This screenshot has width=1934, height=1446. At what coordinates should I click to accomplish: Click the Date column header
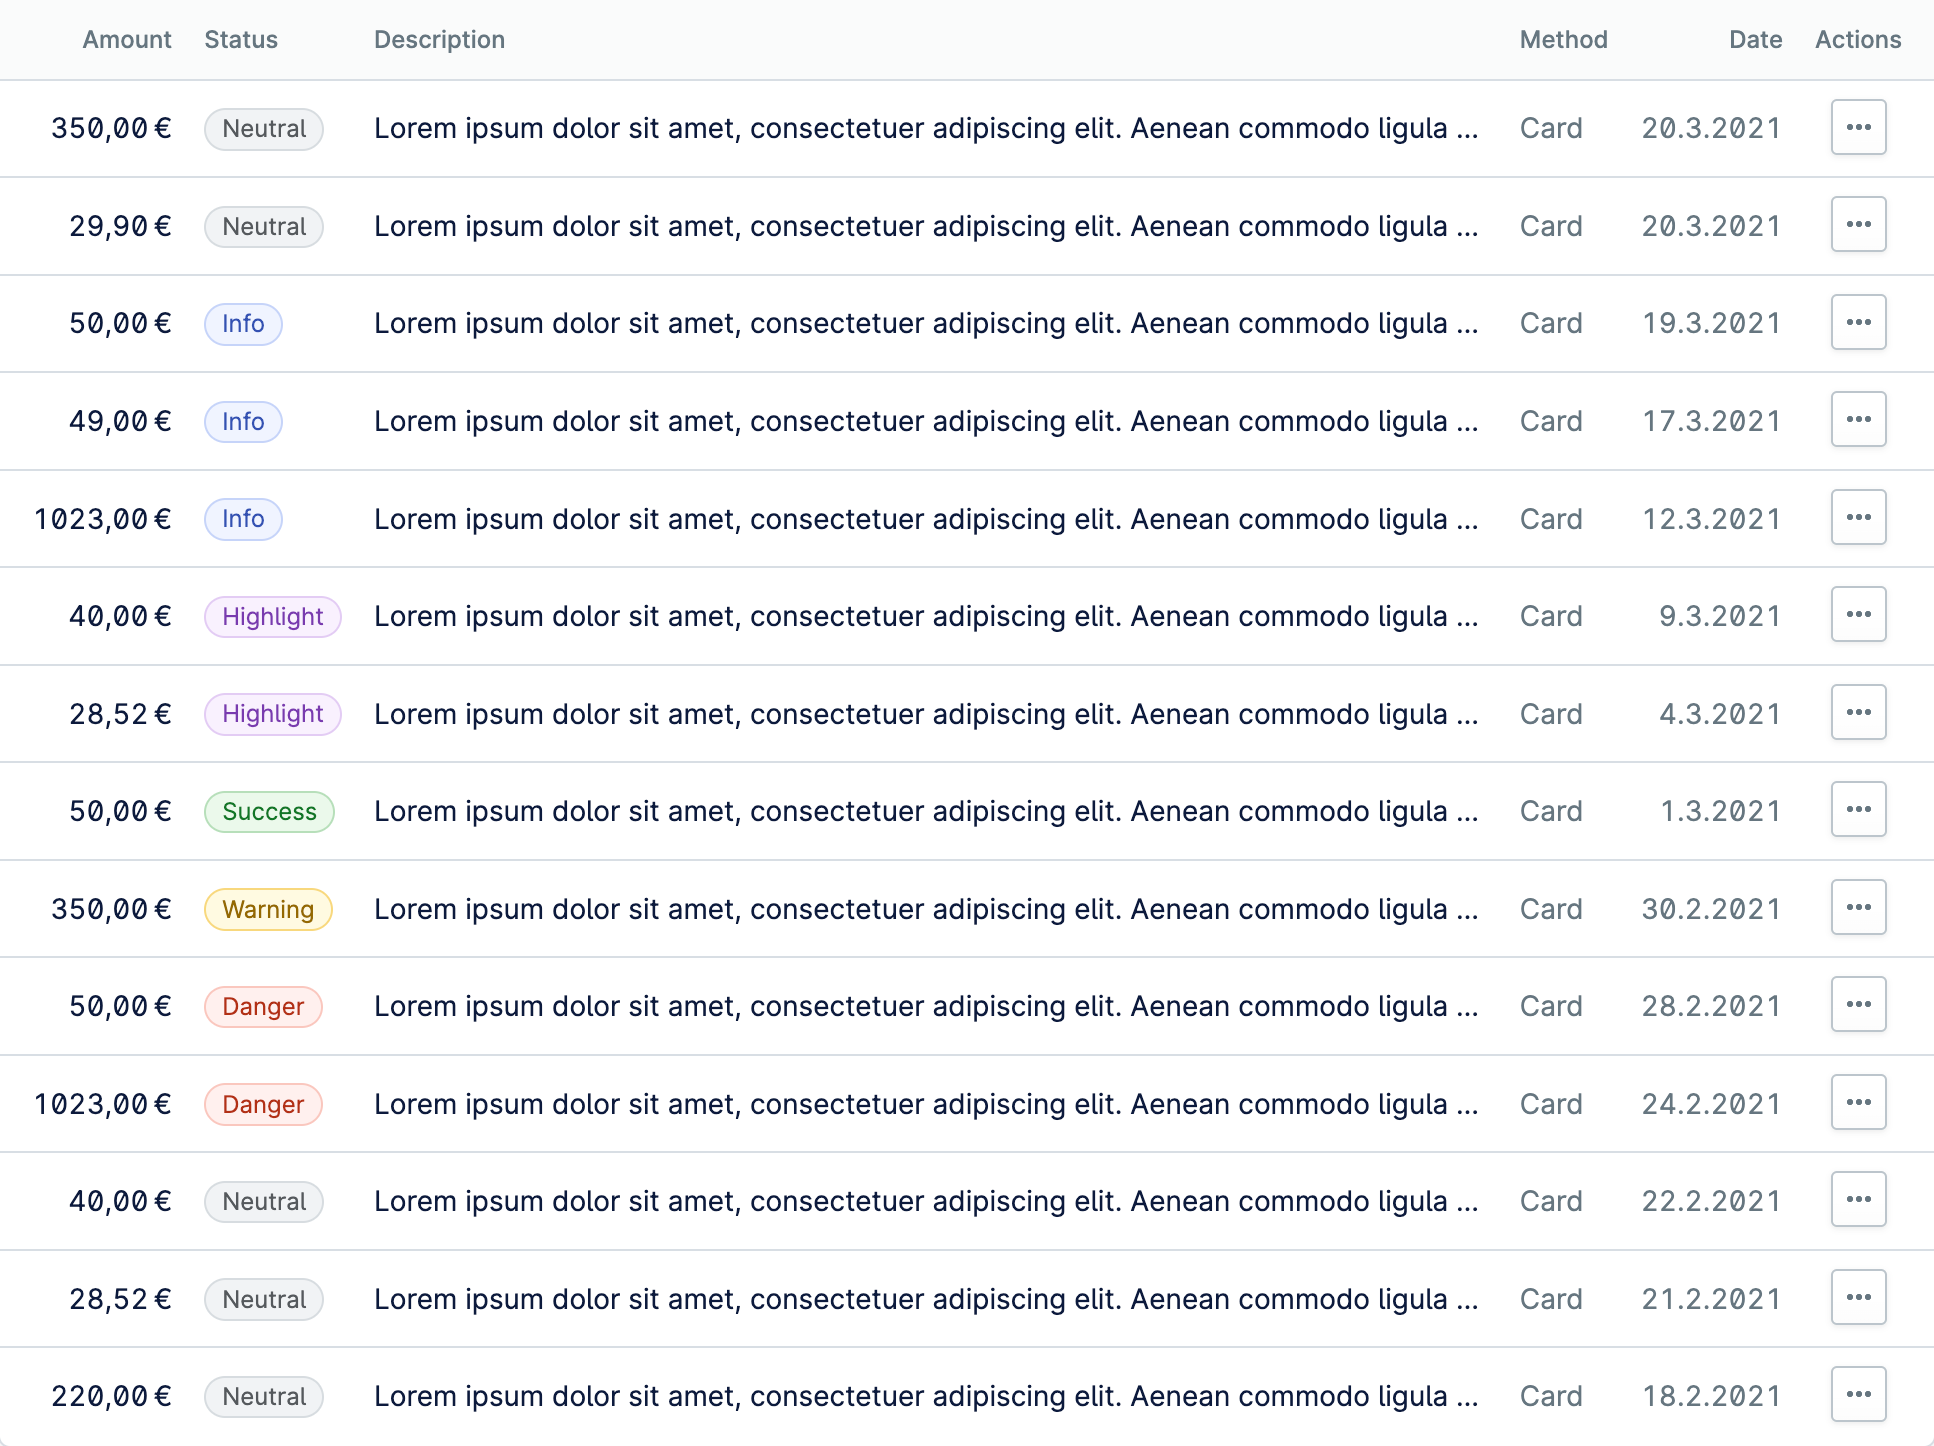click(1755, 40)
